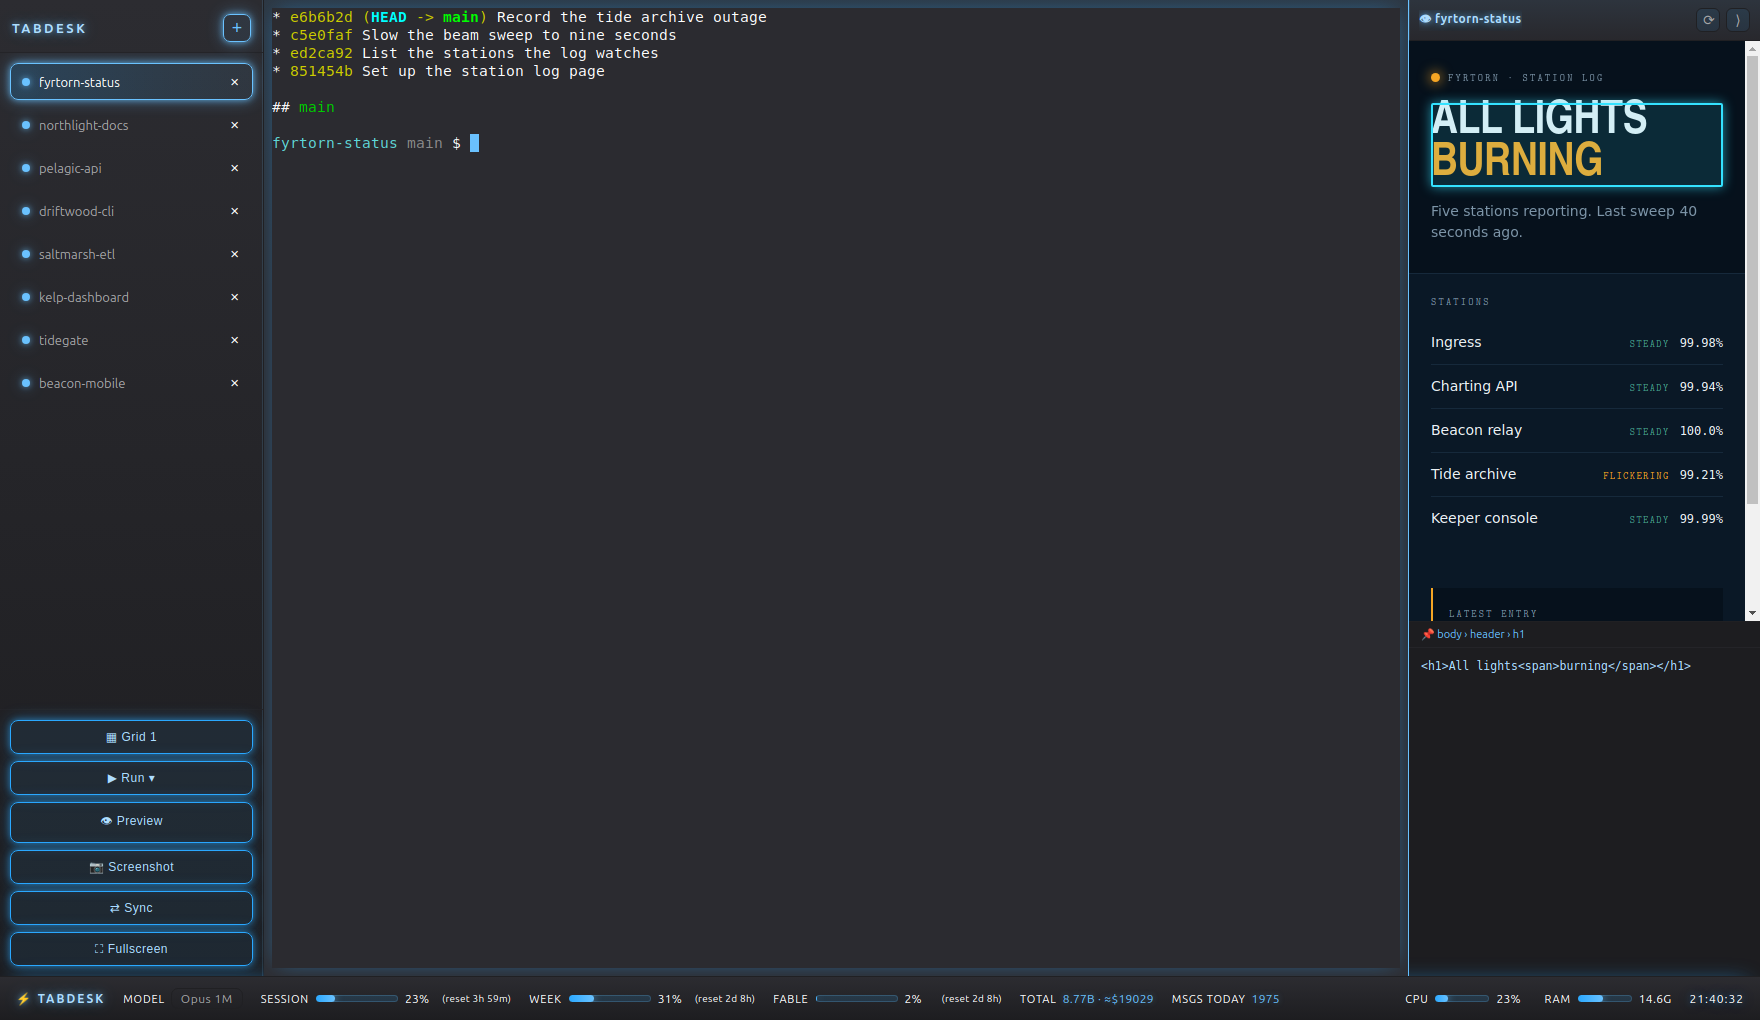The width and height of the screenshot is (1760, 1020).
Task: Switch to the kelp-dashboard tab
Action: point(131,297)
